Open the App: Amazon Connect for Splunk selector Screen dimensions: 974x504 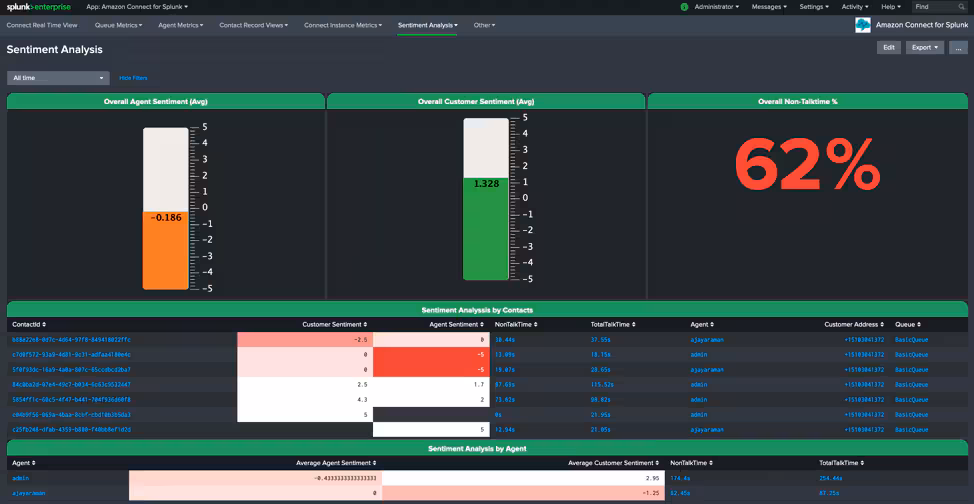click(137, 7)
